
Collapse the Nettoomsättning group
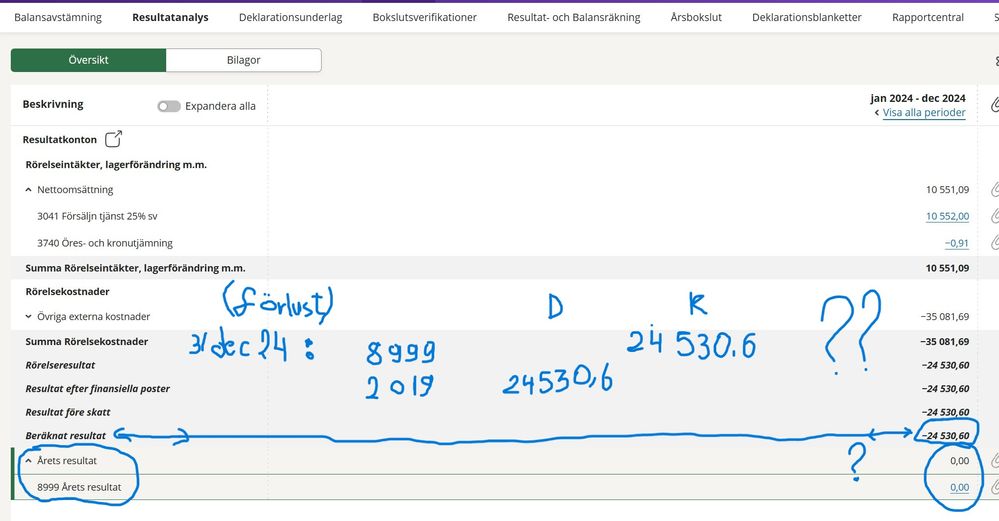click(29, 190)
